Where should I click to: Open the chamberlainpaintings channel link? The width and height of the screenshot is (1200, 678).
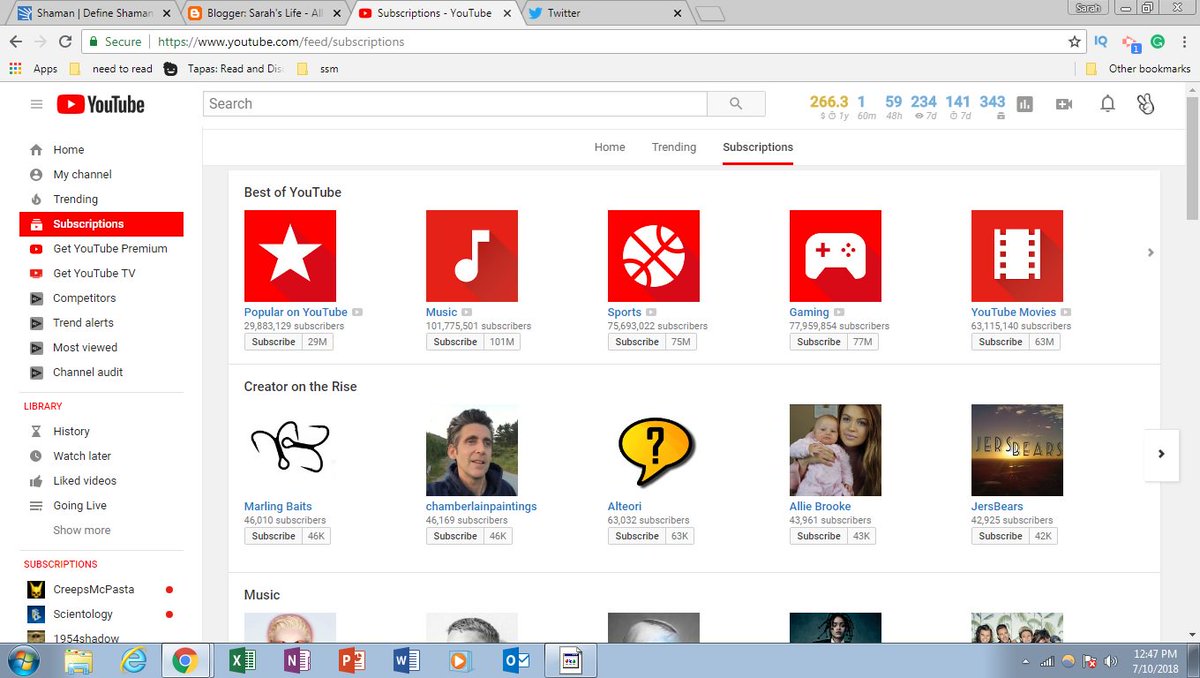(481, 506)
